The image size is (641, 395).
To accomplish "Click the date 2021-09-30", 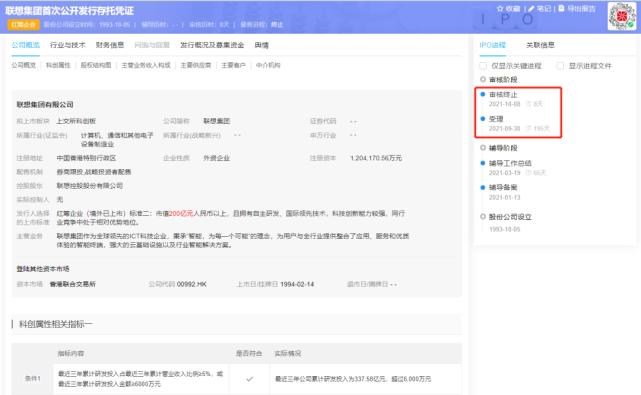I will [504, 128].
